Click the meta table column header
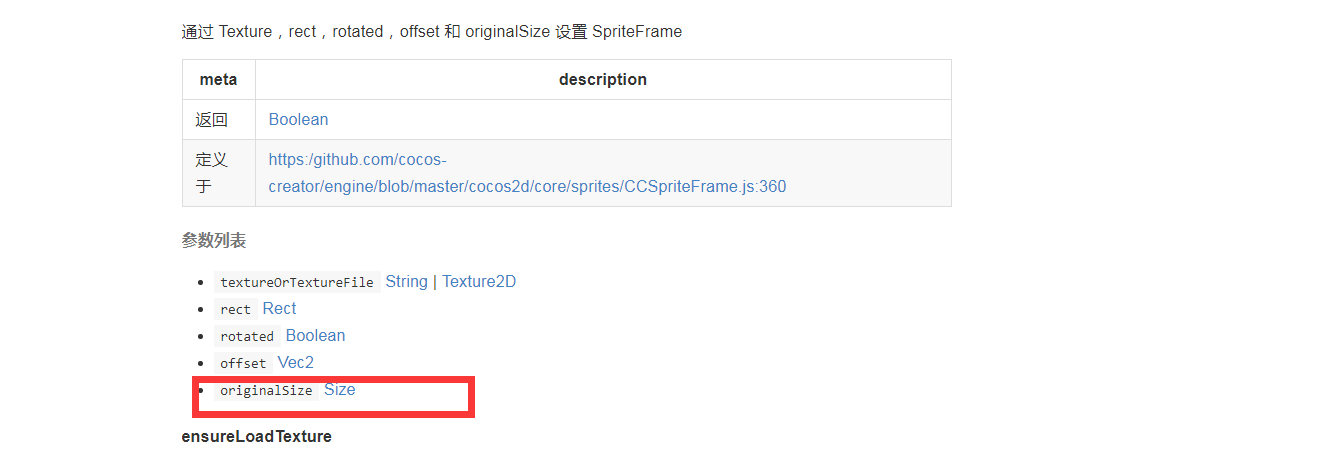Screen dimensions: 1318x459 tap(218, 80)
